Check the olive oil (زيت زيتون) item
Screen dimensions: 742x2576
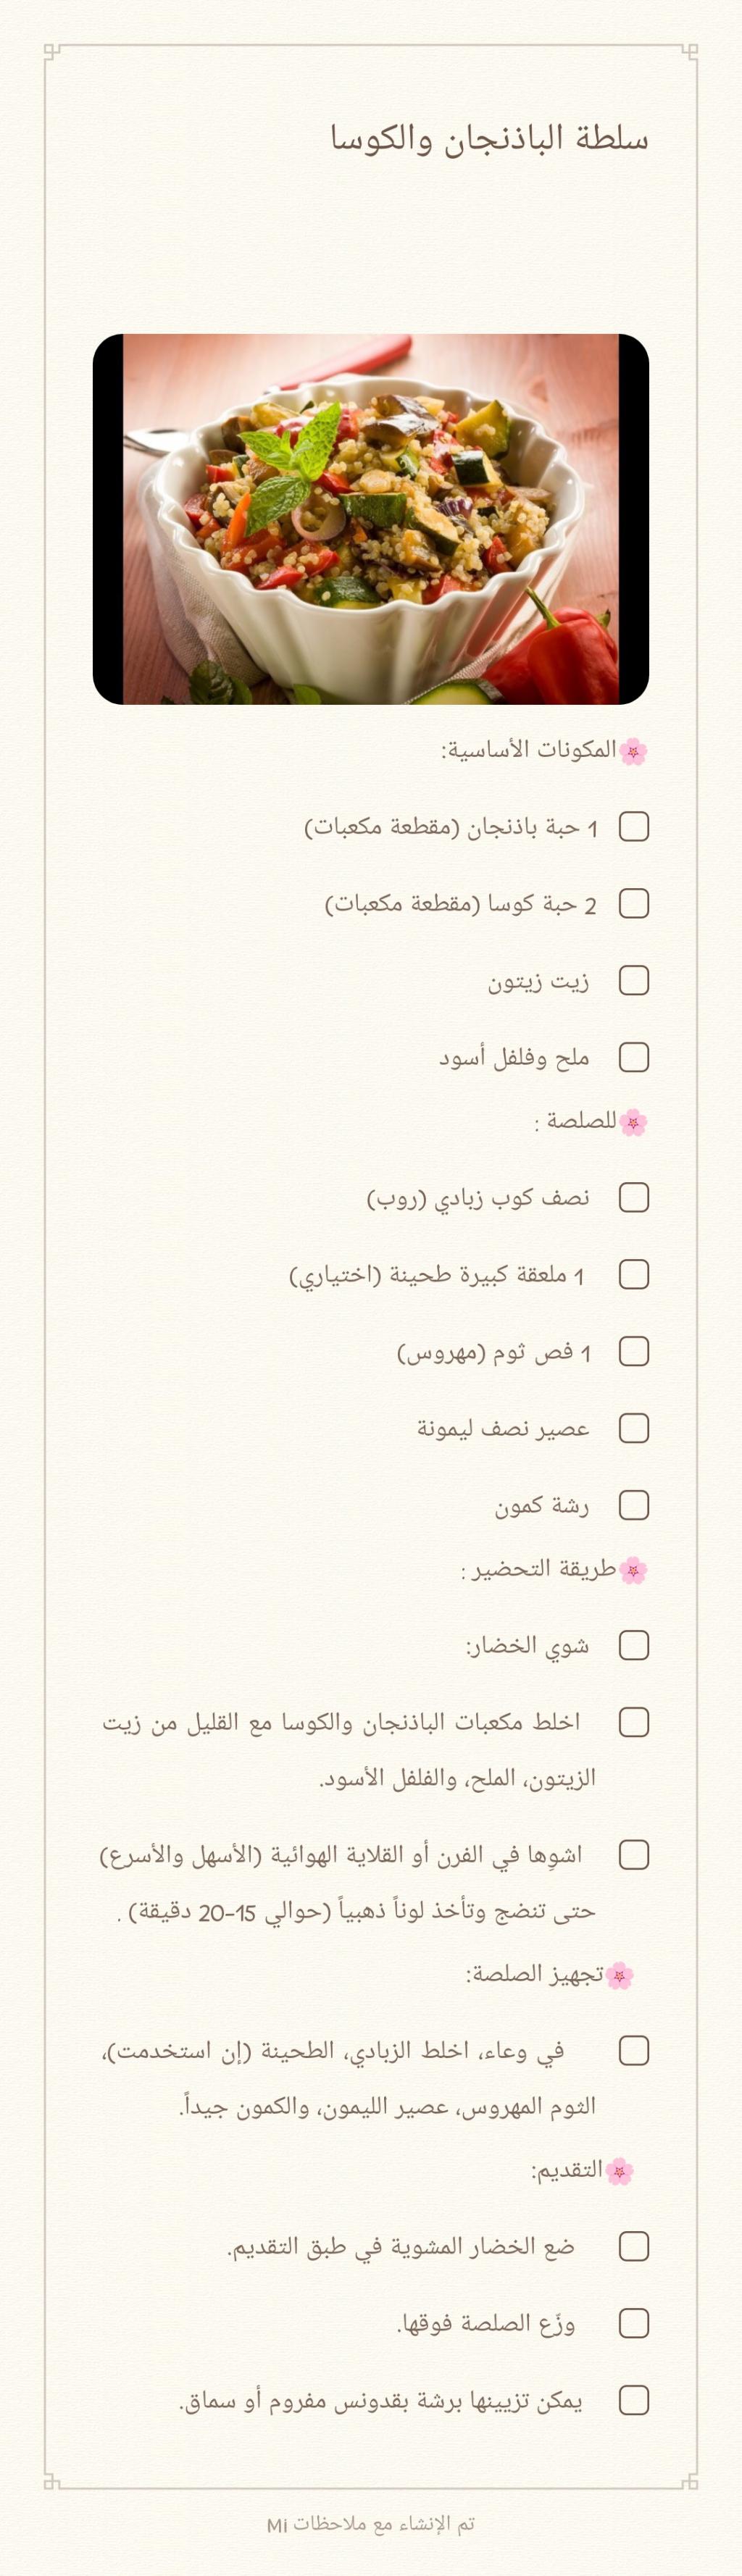pyautogui.click(x=633, y=980)
